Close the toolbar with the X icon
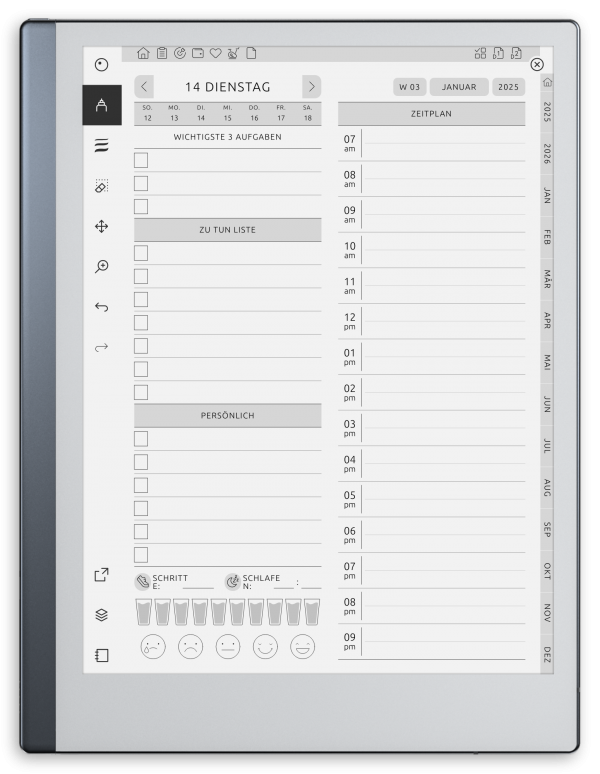The image size is (600, 774). tap(537, 65)
